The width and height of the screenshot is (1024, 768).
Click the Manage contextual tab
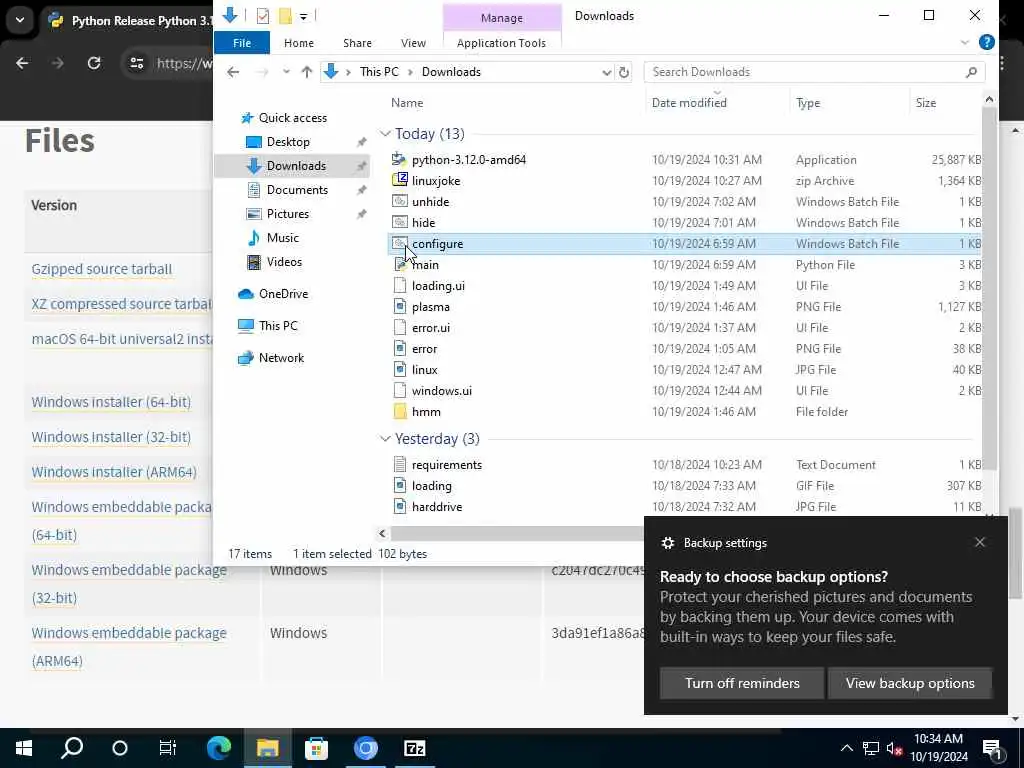(x=502, y=18)
